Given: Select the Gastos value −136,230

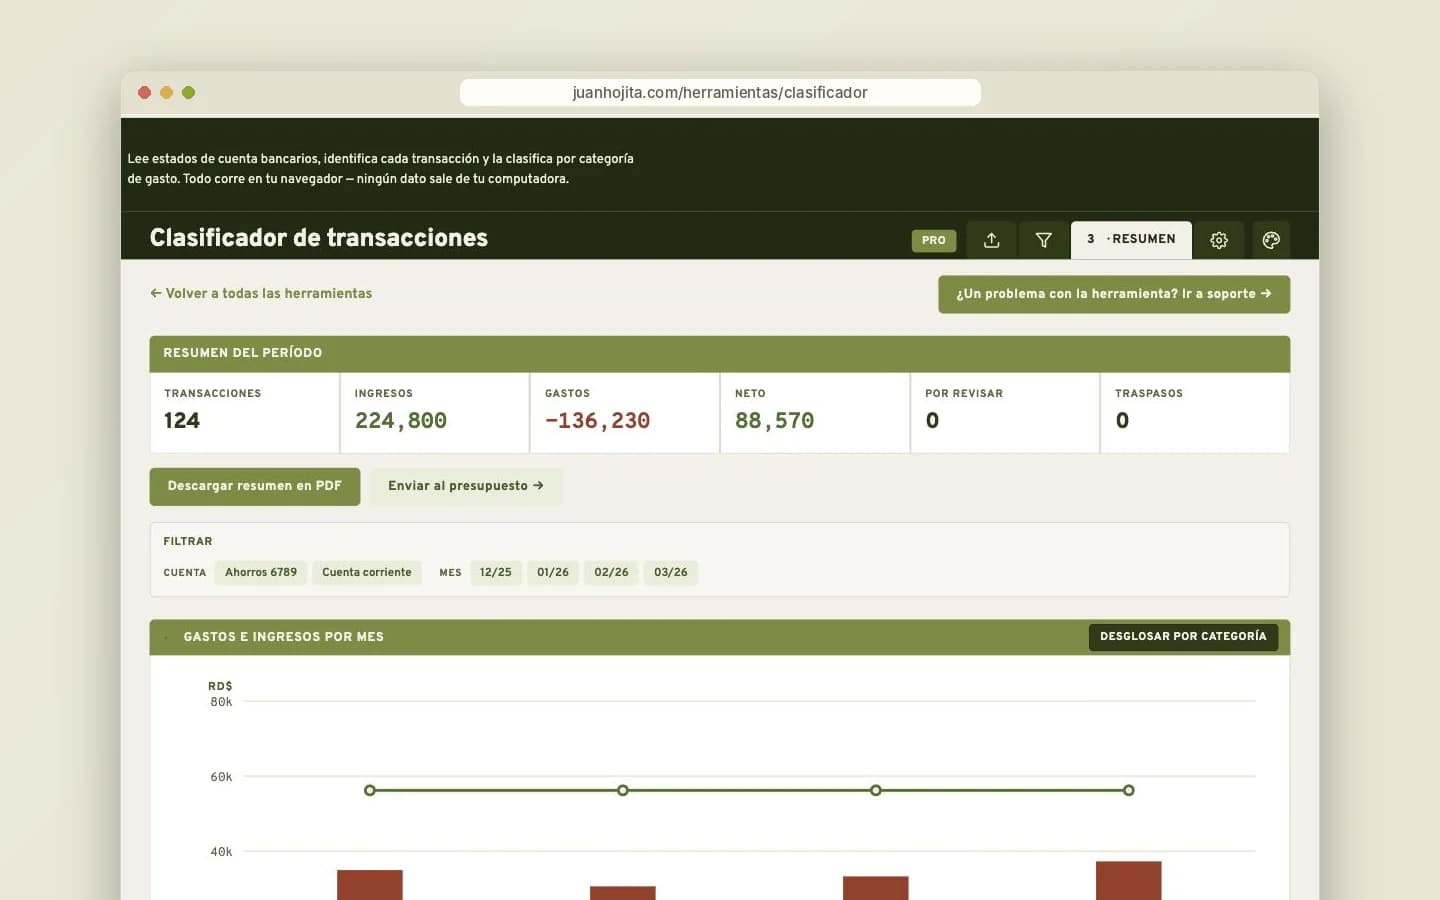Looking at the screenshot, I should pyautogui.click(x=598, y=421).
